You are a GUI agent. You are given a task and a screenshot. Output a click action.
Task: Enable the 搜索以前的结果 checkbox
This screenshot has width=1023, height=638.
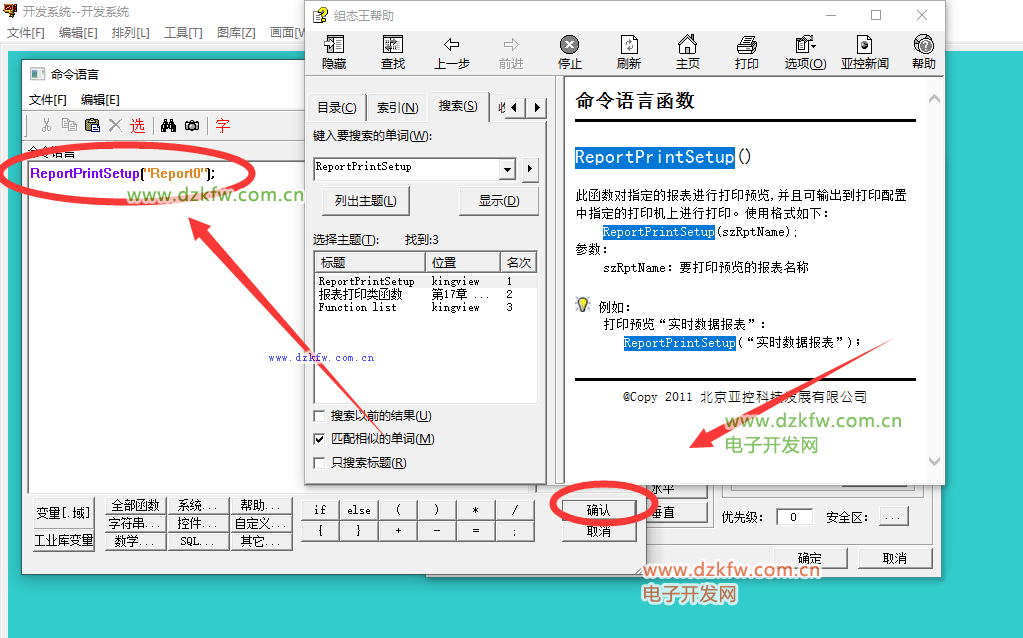tap(320, 416)
